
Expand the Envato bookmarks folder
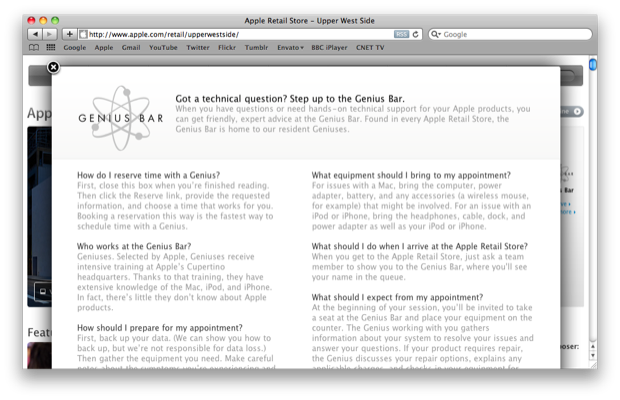coord(290,47)
